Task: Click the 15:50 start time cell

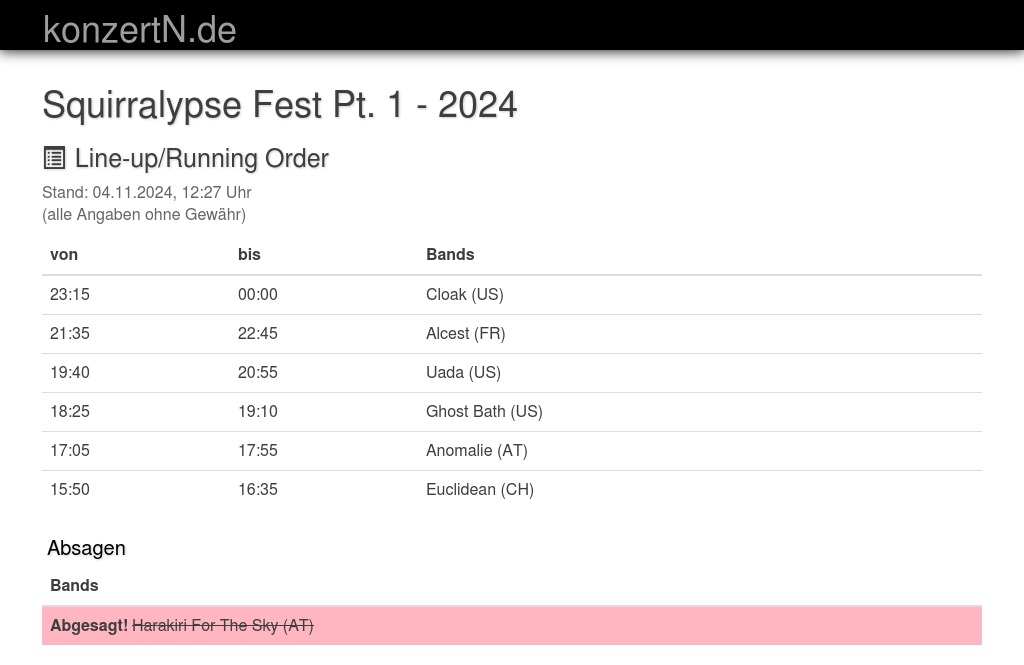Action: pyautogui.click(x=70, y=489)
